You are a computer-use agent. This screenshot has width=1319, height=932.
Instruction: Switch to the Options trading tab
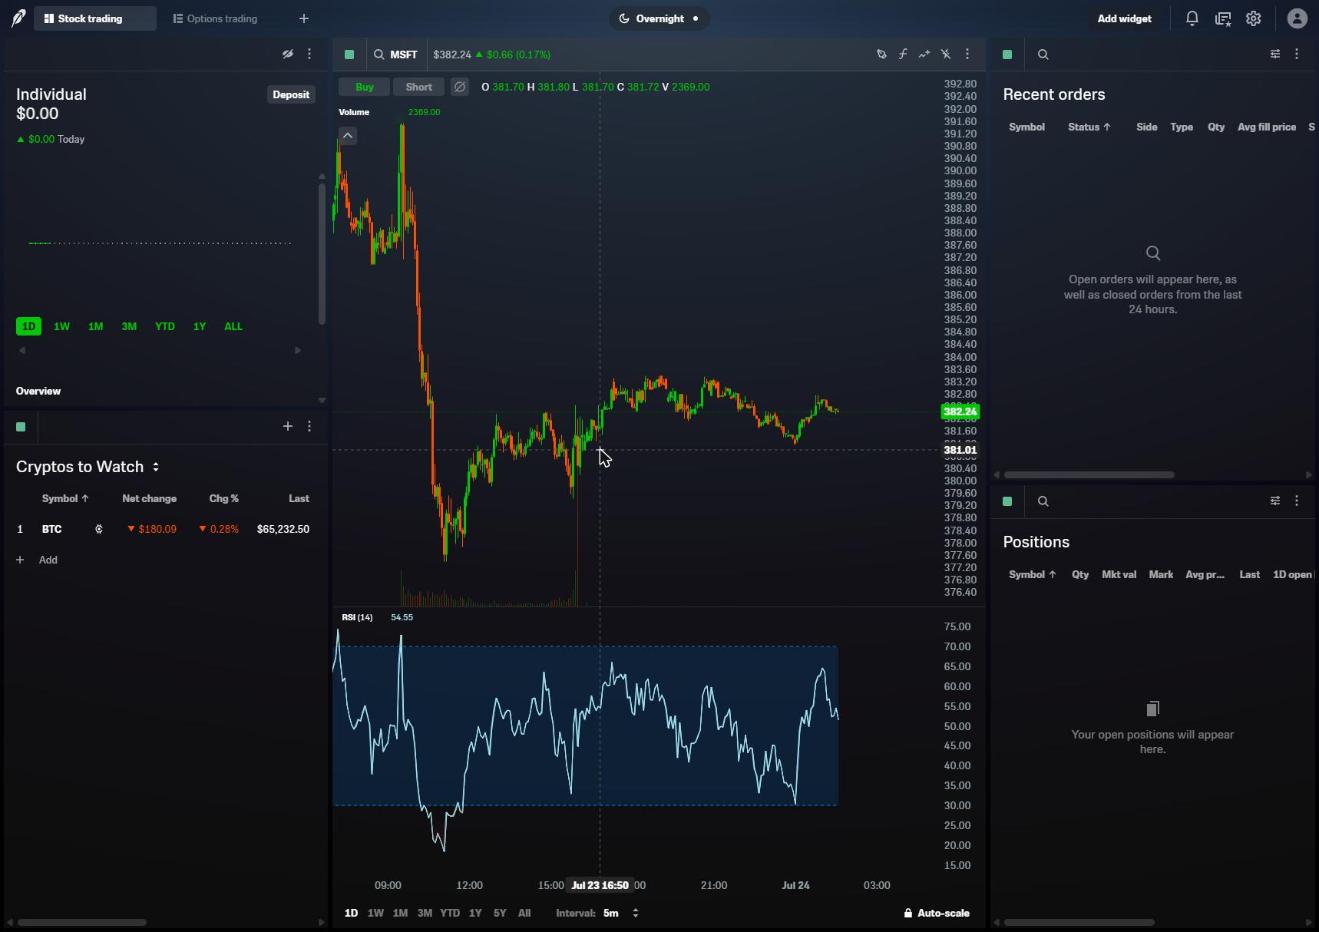[x=215, y=18]
